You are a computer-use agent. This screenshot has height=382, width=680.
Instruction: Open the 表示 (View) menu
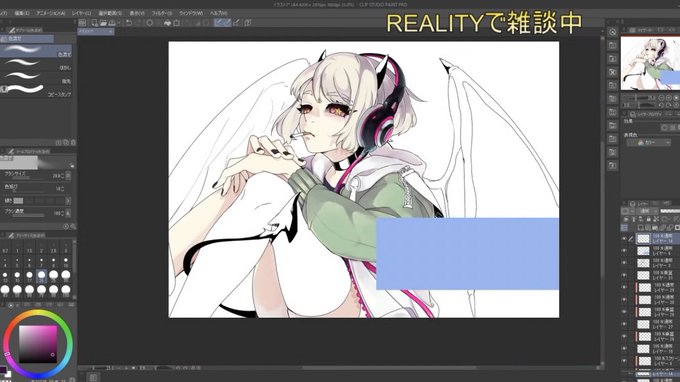(137, 13)
